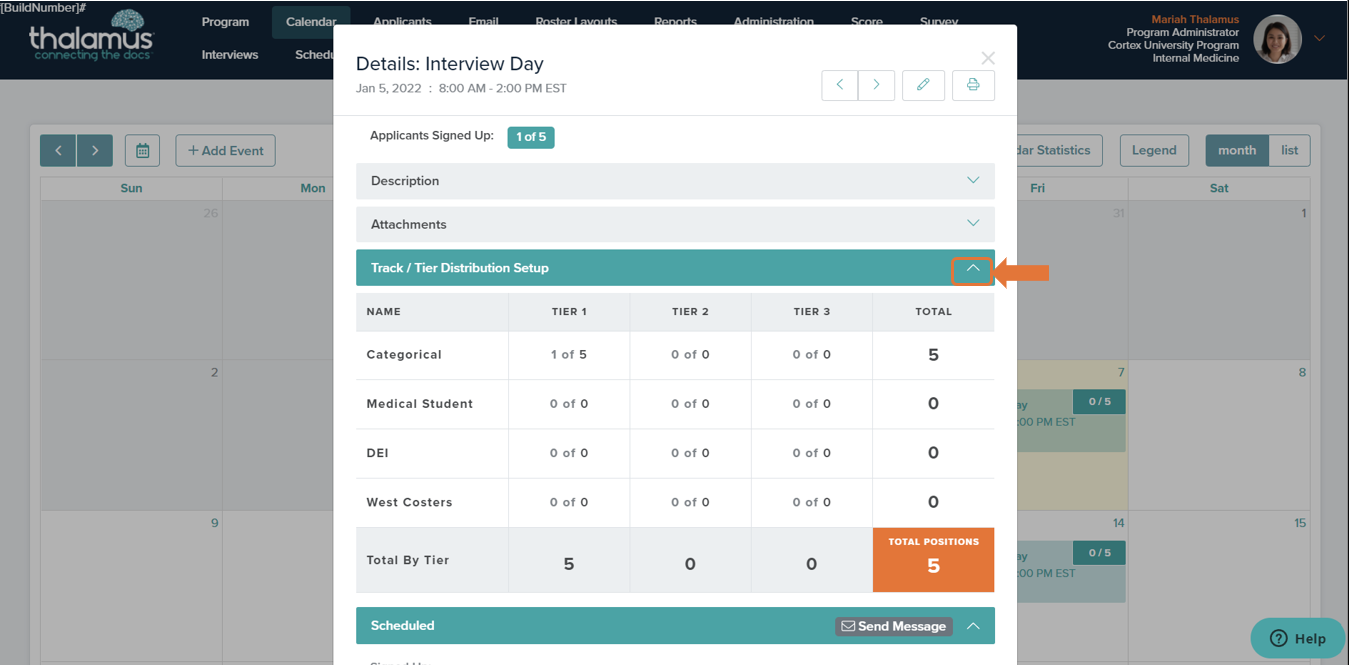Click the 'Medical Student' row name

click(420, 404)
